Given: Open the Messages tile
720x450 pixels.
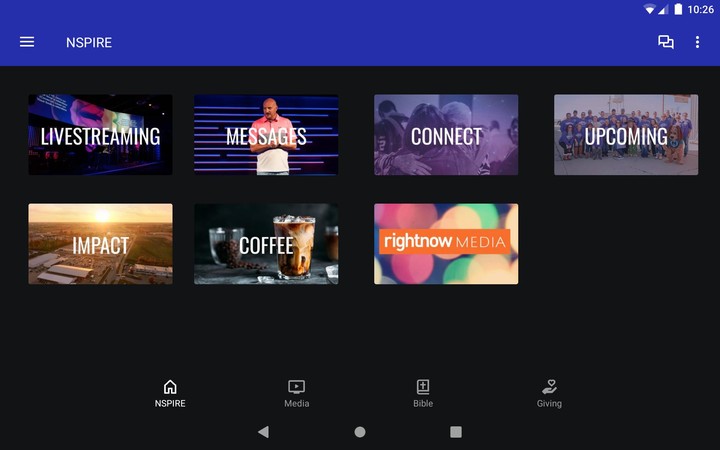Looking at the screenshot, I should (x=266, y=135).
